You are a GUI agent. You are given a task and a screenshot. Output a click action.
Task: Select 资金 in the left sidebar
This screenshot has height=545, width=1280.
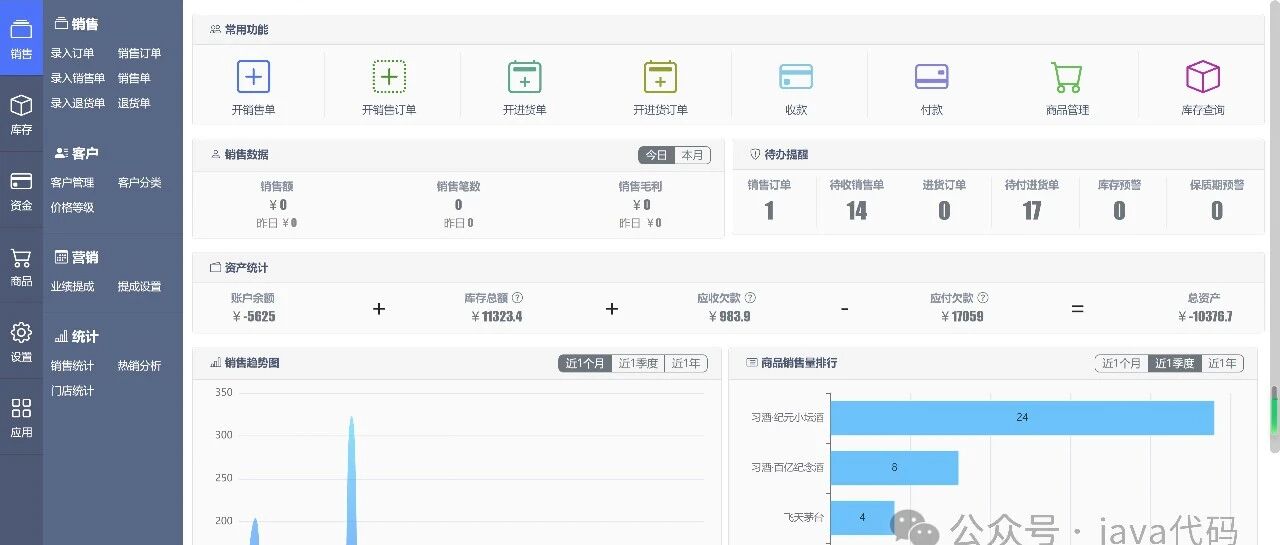(x=21, y=190)
